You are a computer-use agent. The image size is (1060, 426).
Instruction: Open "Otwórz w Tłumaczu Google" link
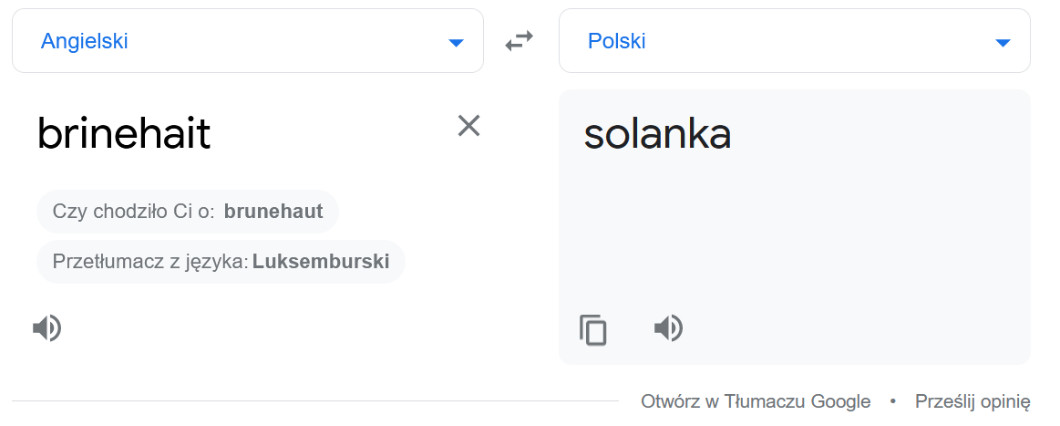tap(755, 401)
